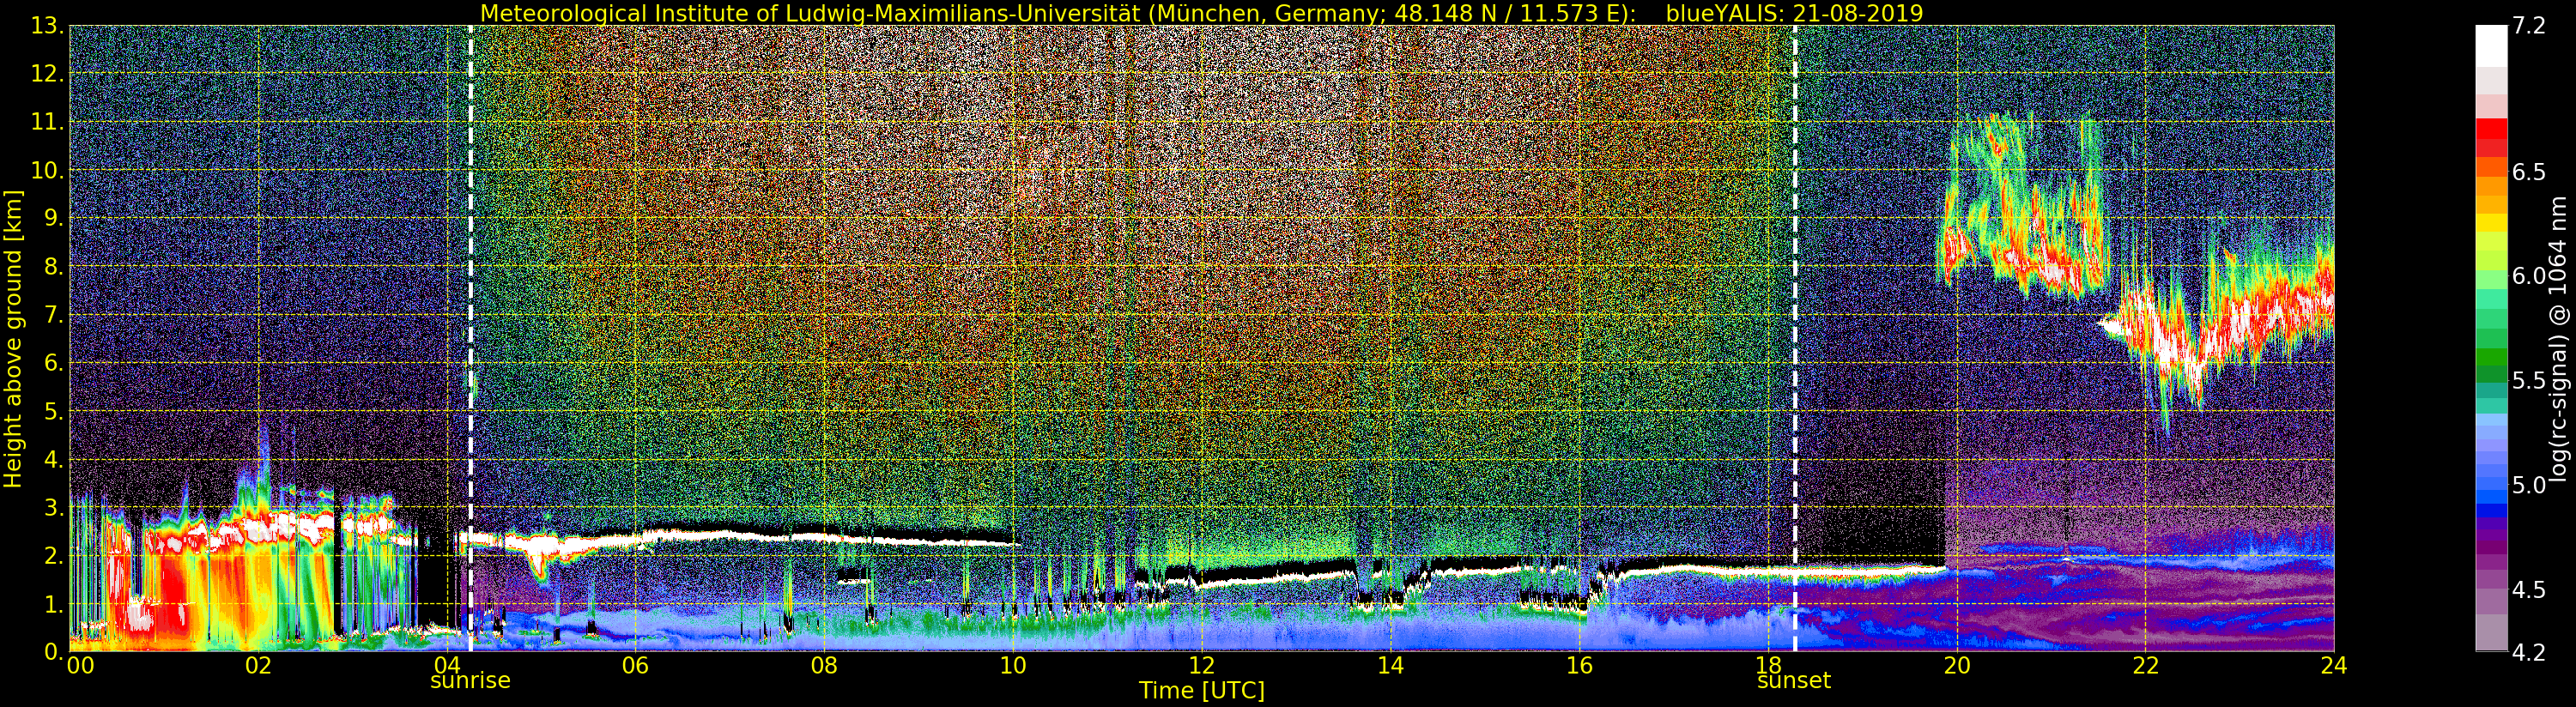Image resolution: width=2576 pixels, height=707 pixels.
Task: Click the 06 tick on the time axis
Action: coord(635,666)
